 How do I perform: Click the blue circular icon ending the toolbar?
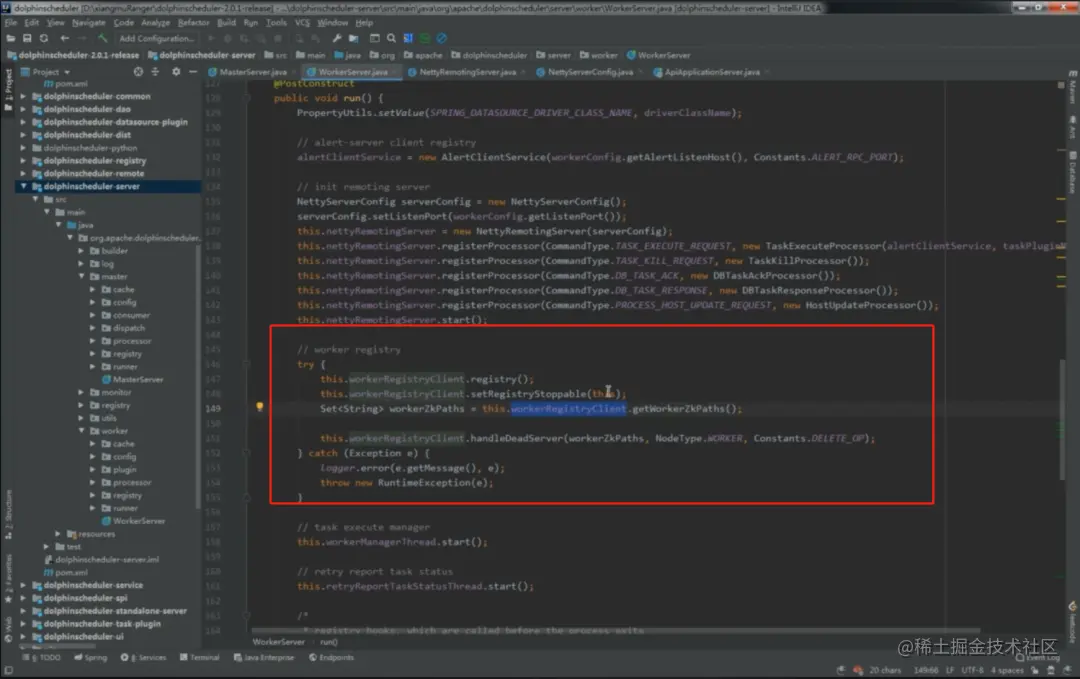(442, 39)
